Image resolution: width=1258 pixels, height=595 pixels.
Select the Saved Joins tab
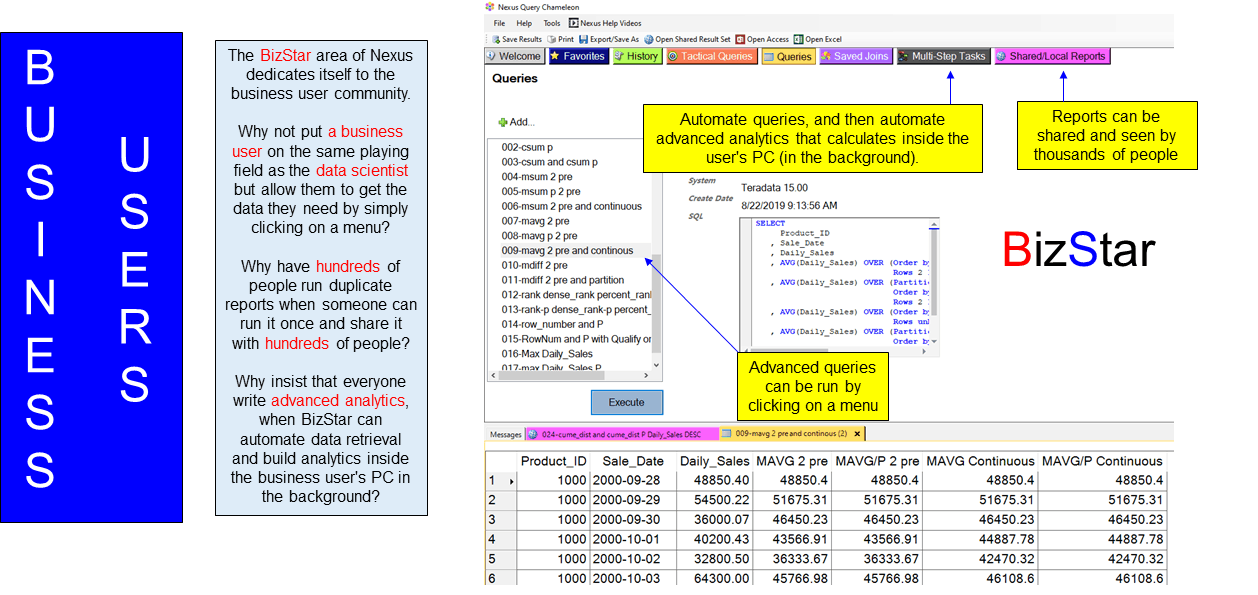click(x=853, y=57)
